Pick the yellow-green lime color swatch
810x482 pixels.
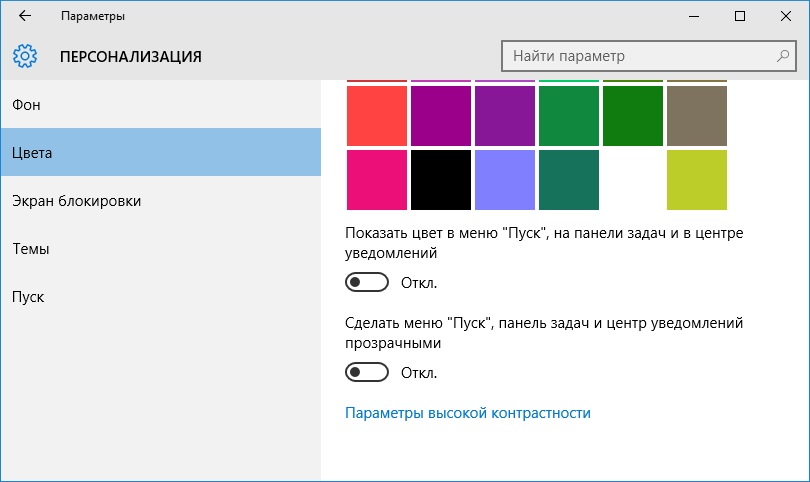coord(697,180)
